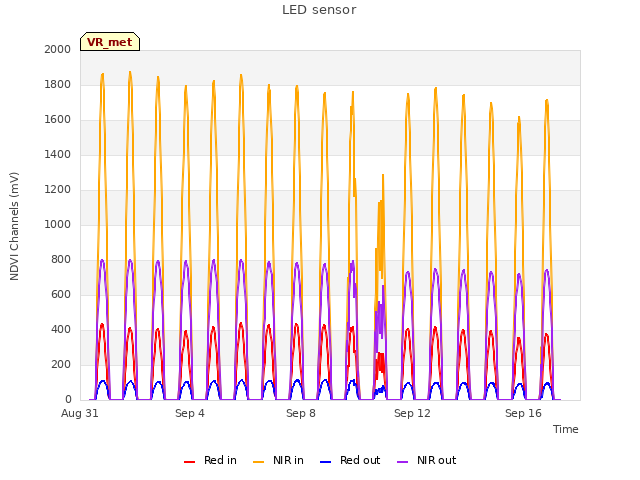Click the orange swatch beside NIR in

tap(259, 462)
